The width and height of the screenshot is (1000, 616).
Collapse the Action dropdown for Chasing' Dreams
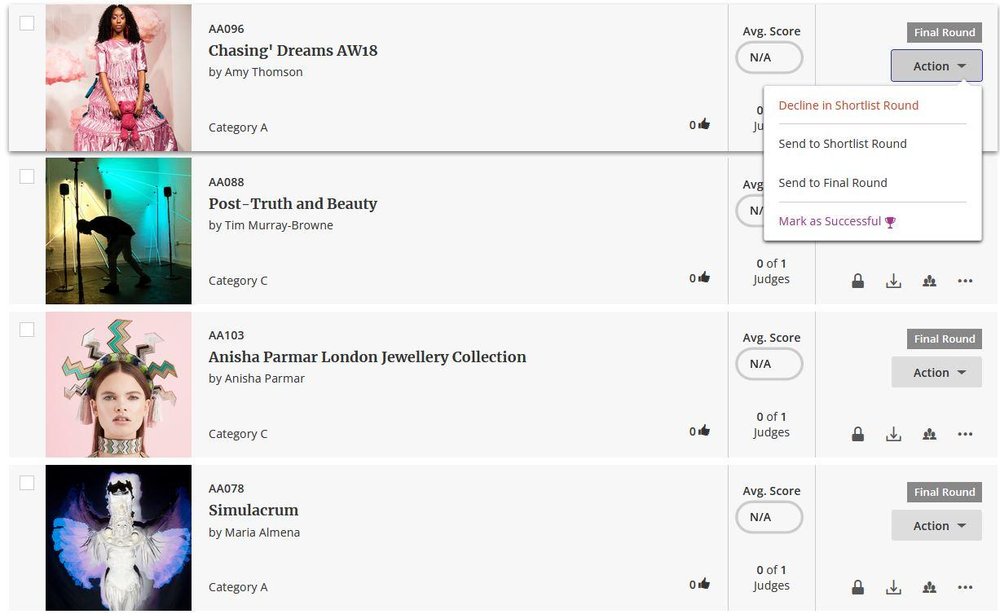(x=936, y=66)
